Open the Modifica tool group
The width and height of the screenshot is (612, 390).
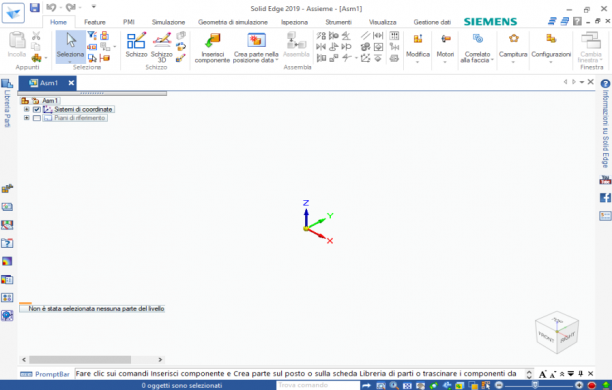[418, 45]
